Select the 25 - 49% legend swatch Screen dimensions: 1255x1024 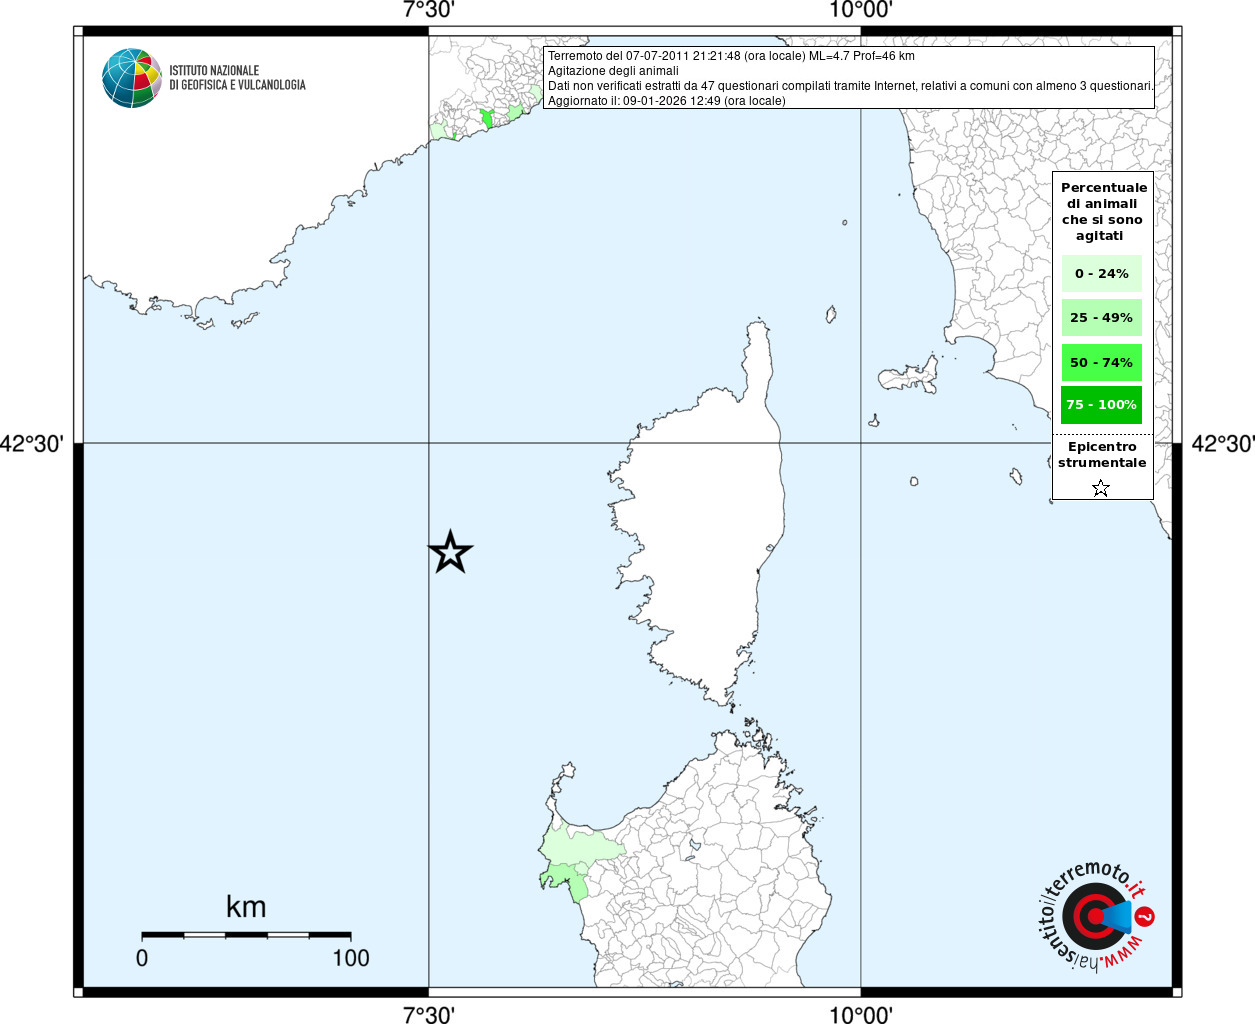click(x=1102, y=317)
